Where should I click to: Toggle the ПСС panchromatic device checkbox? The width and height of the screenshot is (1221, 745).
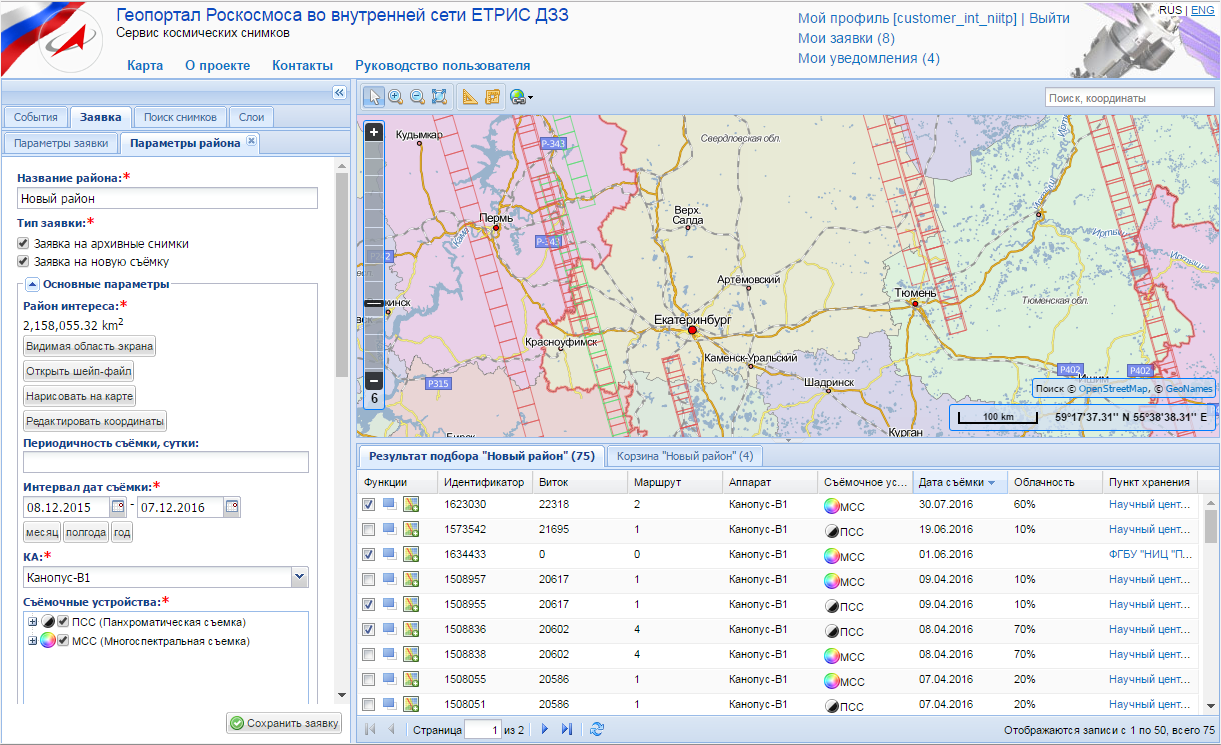click(63, 622)
